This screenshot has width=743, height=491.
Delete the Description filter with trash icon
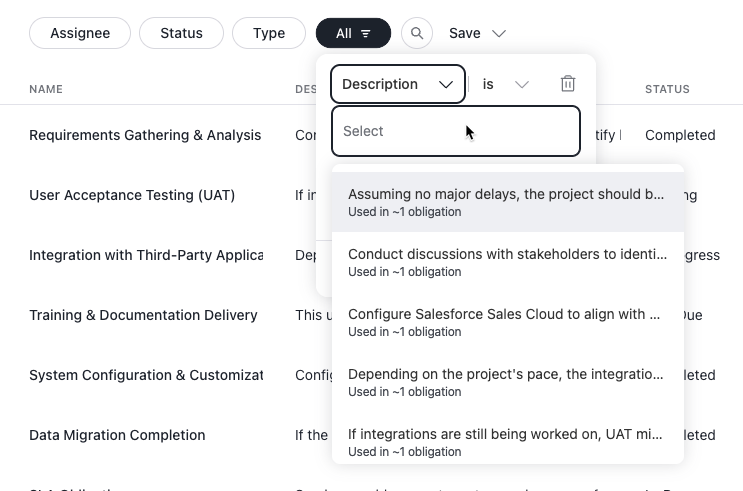tap(568, 84)
